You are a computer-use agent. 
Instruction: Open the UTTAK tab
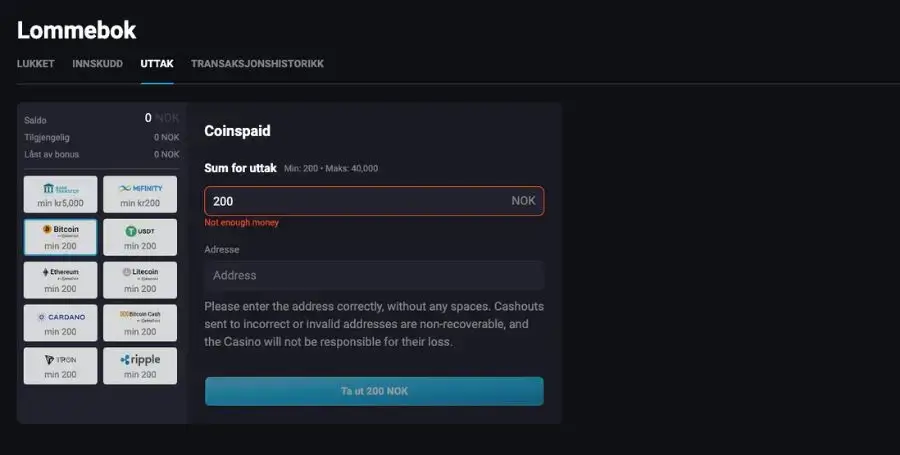click(157, 64)
